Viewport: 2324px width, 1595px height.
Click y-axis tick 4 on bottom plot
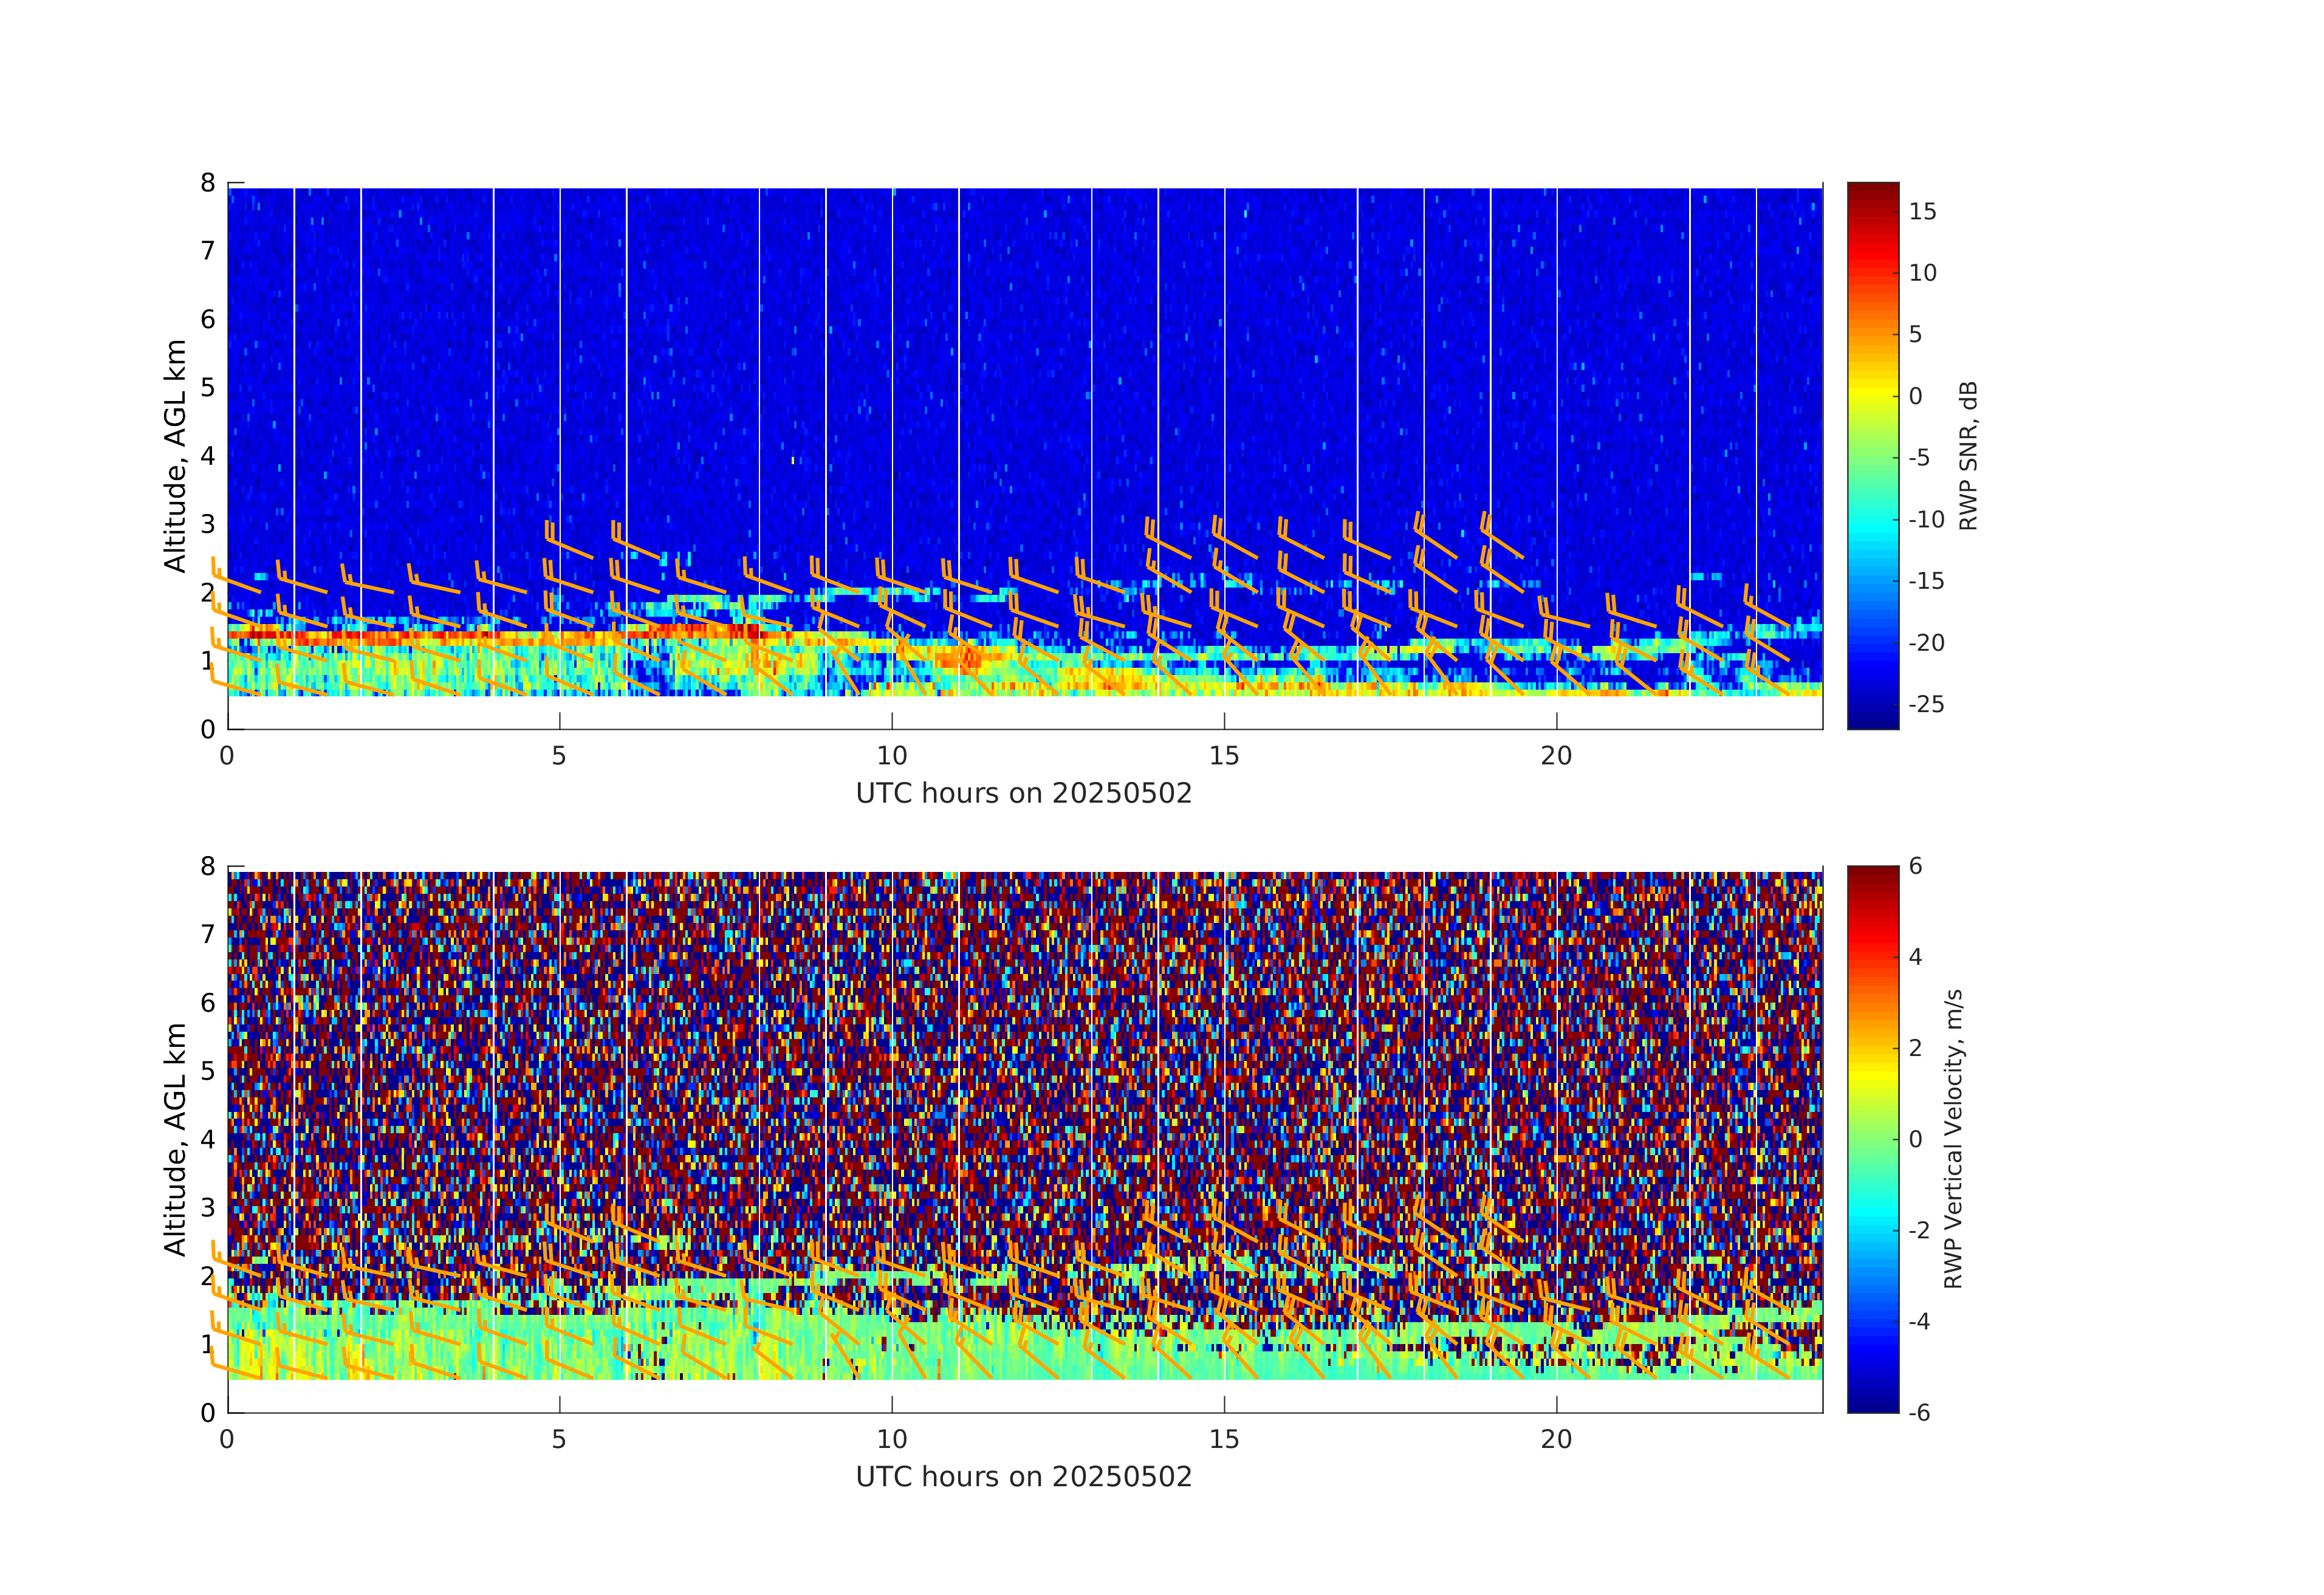[208, 1139]
